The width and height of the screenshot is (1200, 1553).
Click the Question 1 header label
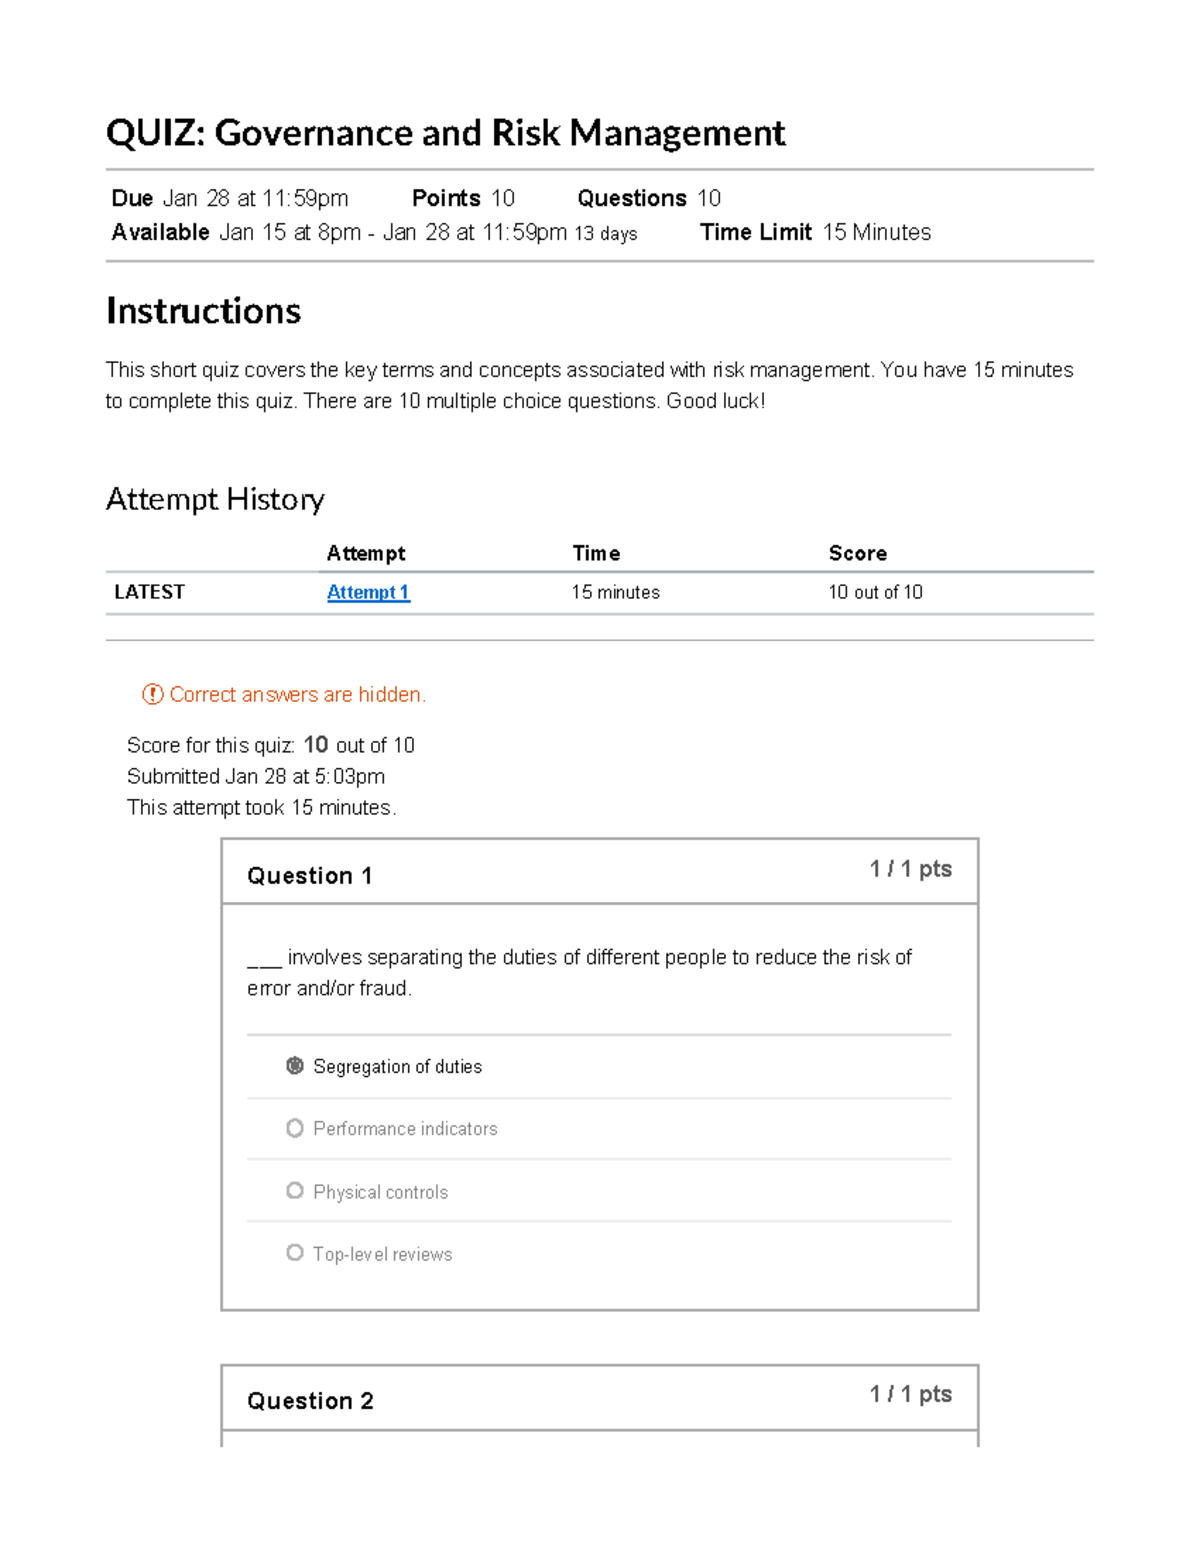(310, 876)
